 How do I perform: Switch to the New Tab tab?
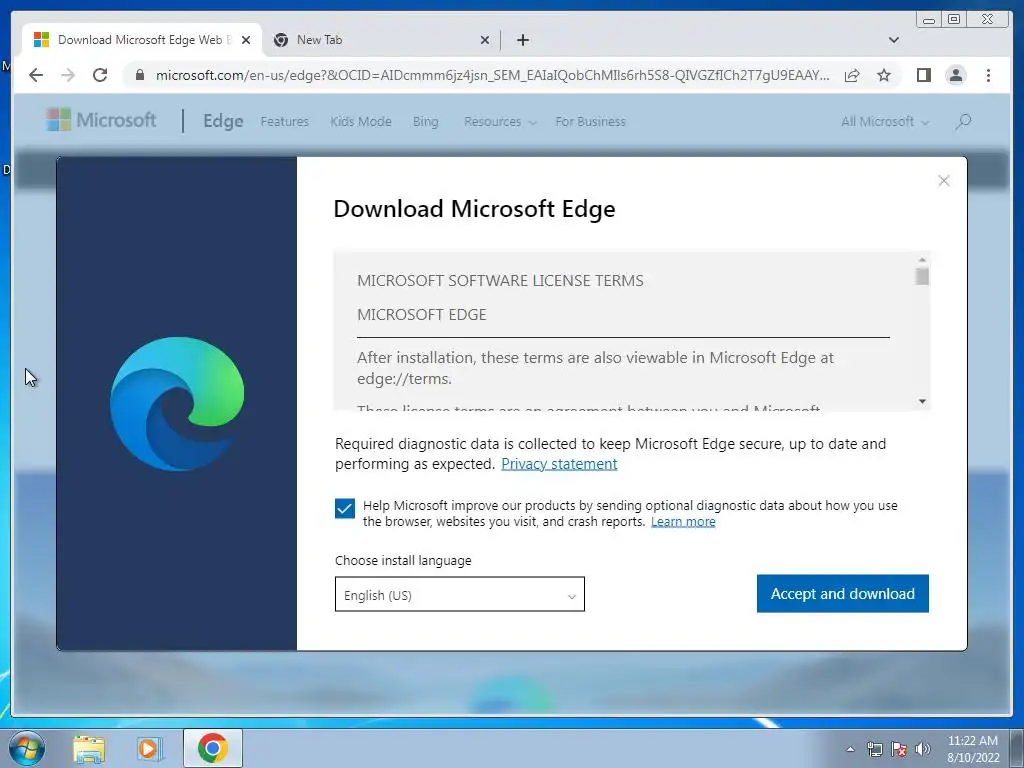point(381,40)
